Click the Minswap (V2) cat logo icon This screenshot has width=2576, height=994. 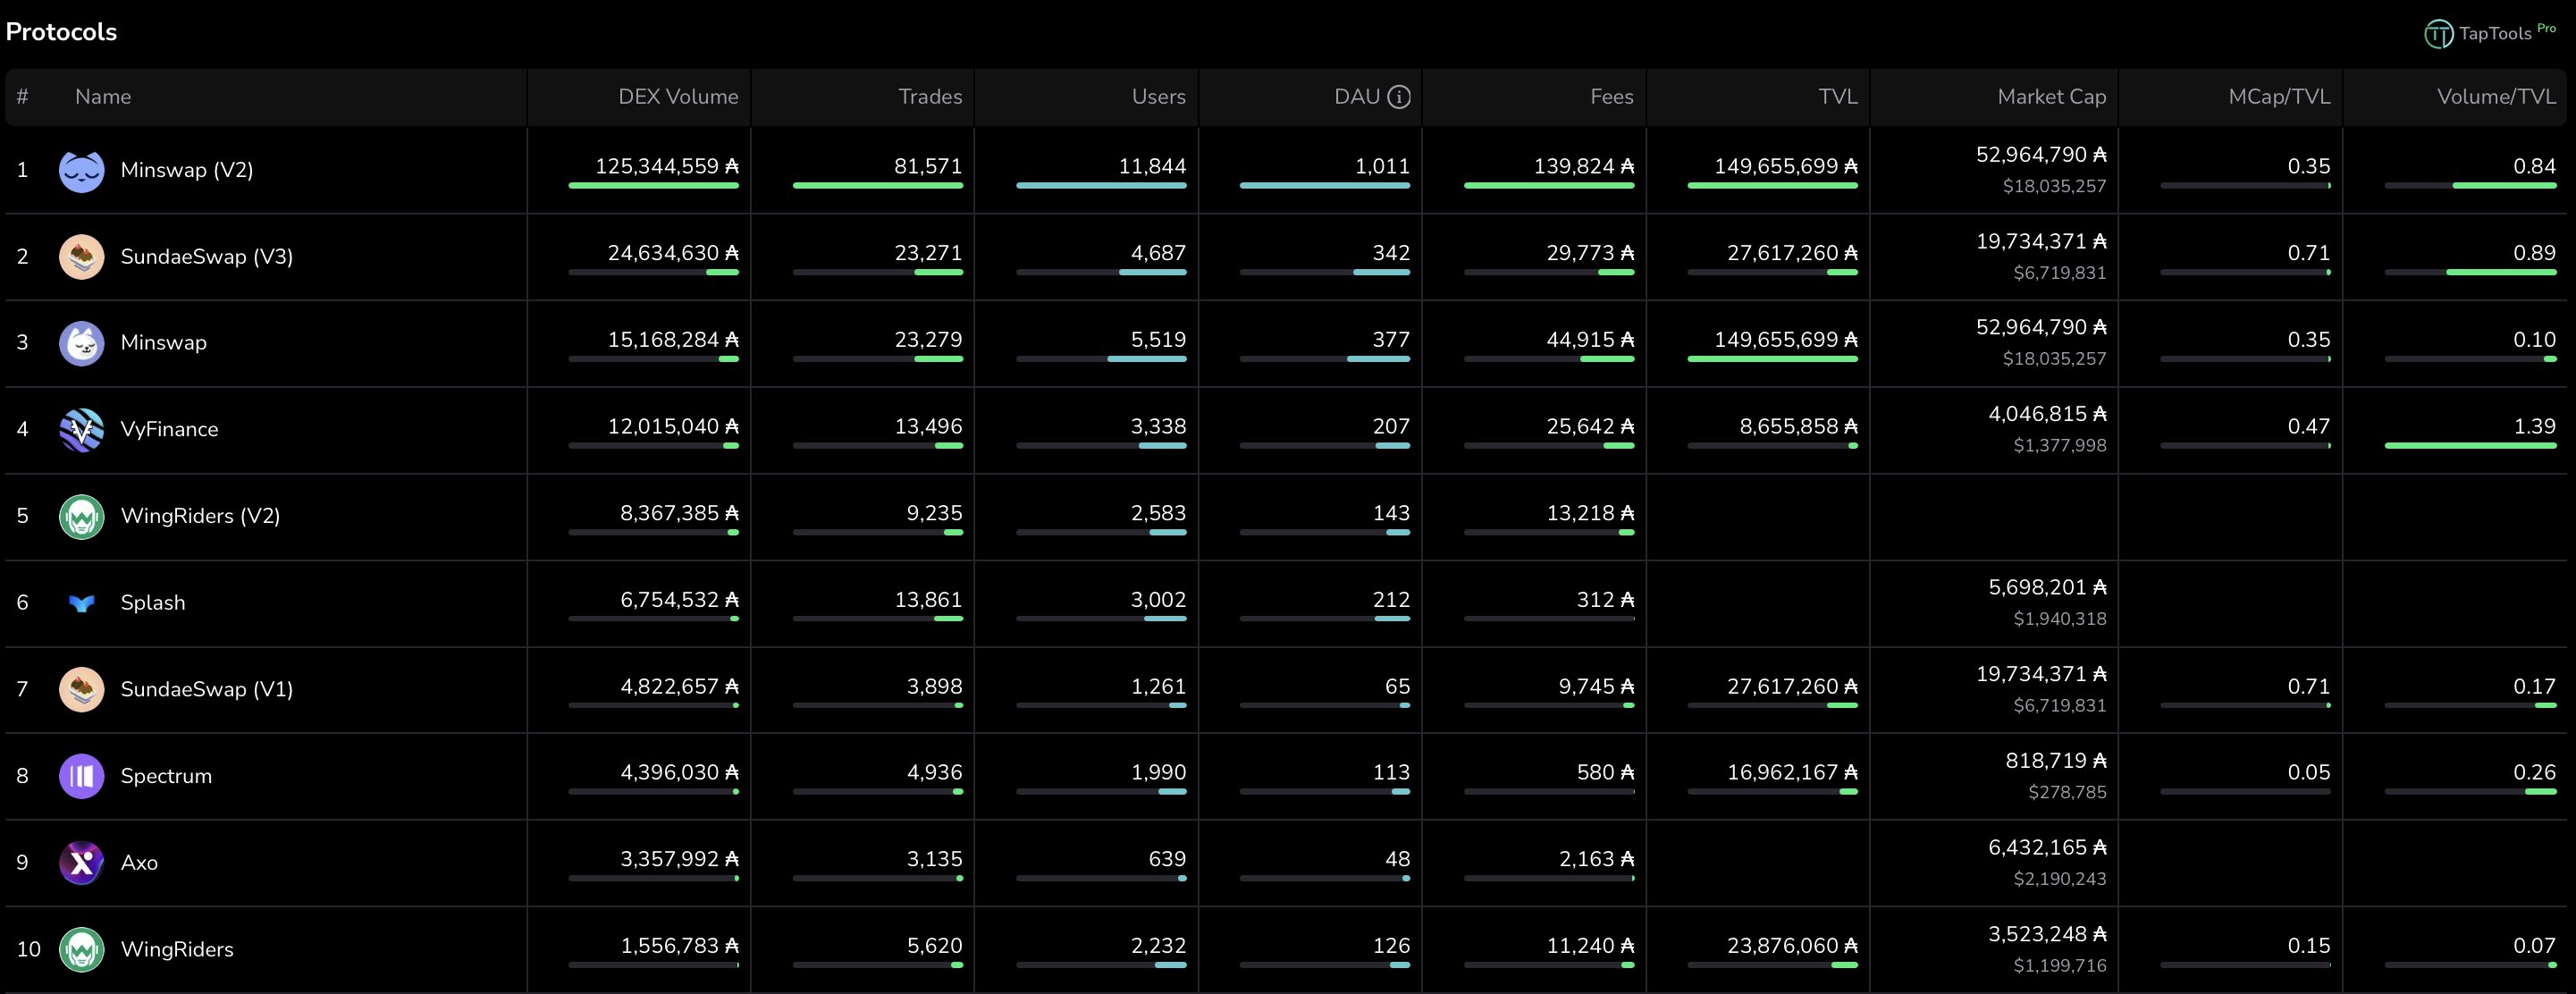81,171
